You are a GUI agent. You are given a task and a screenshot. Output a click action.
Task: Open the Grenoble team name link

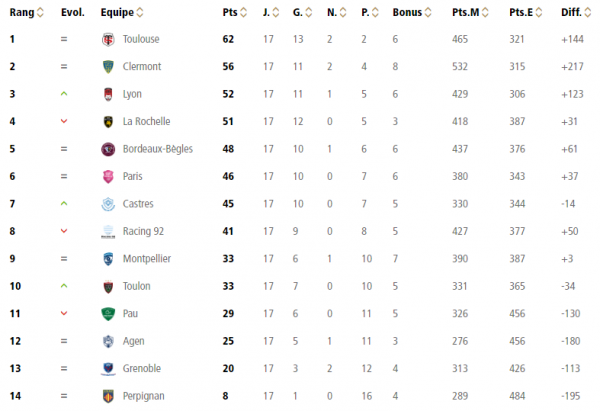coord(142,369)
